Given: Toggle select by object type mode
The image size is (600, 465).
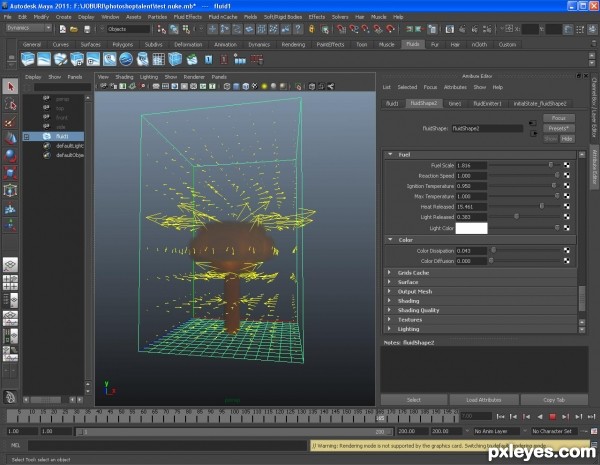Looking at the screenshot, I should pos(174,29).
